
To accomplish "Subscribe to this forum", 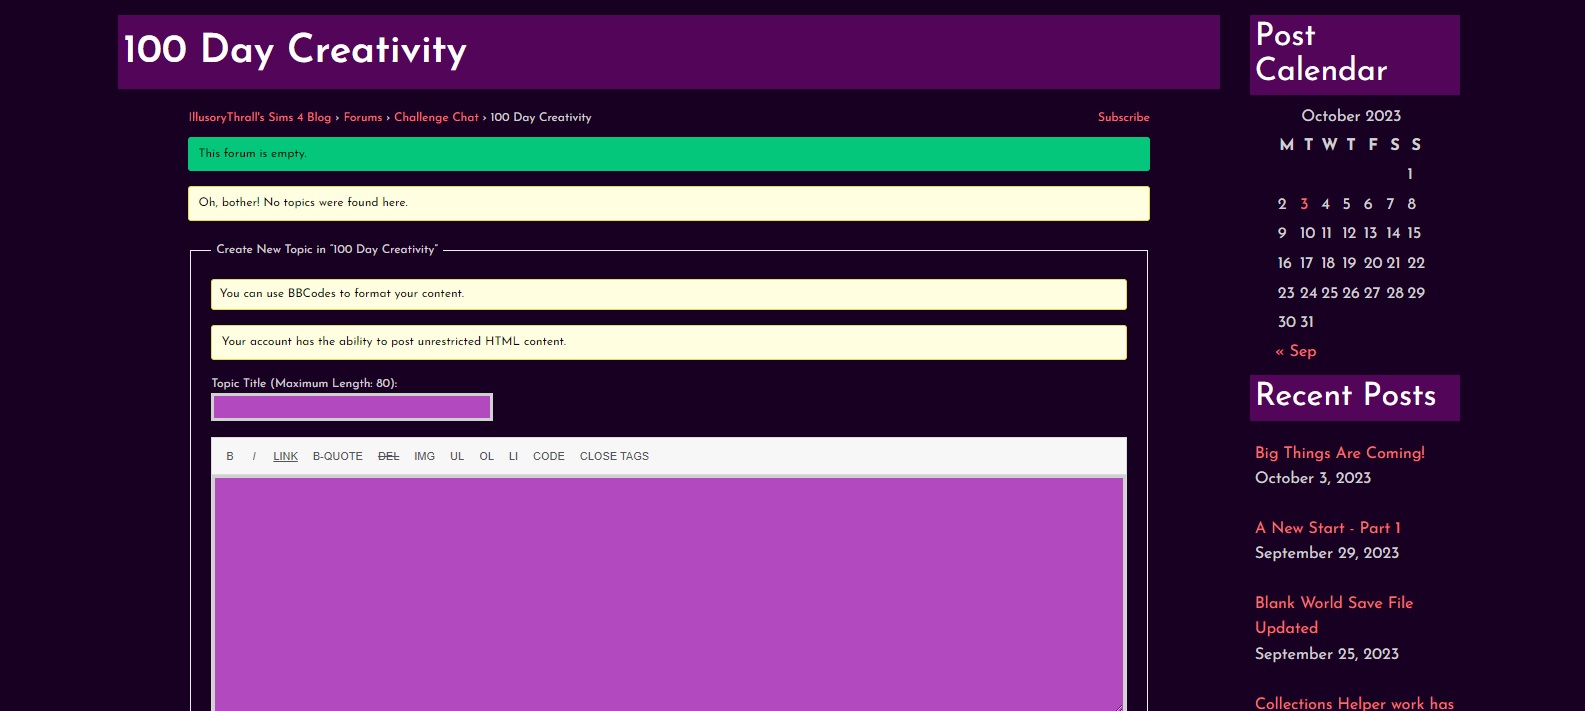I will [x=1123, y=117].
